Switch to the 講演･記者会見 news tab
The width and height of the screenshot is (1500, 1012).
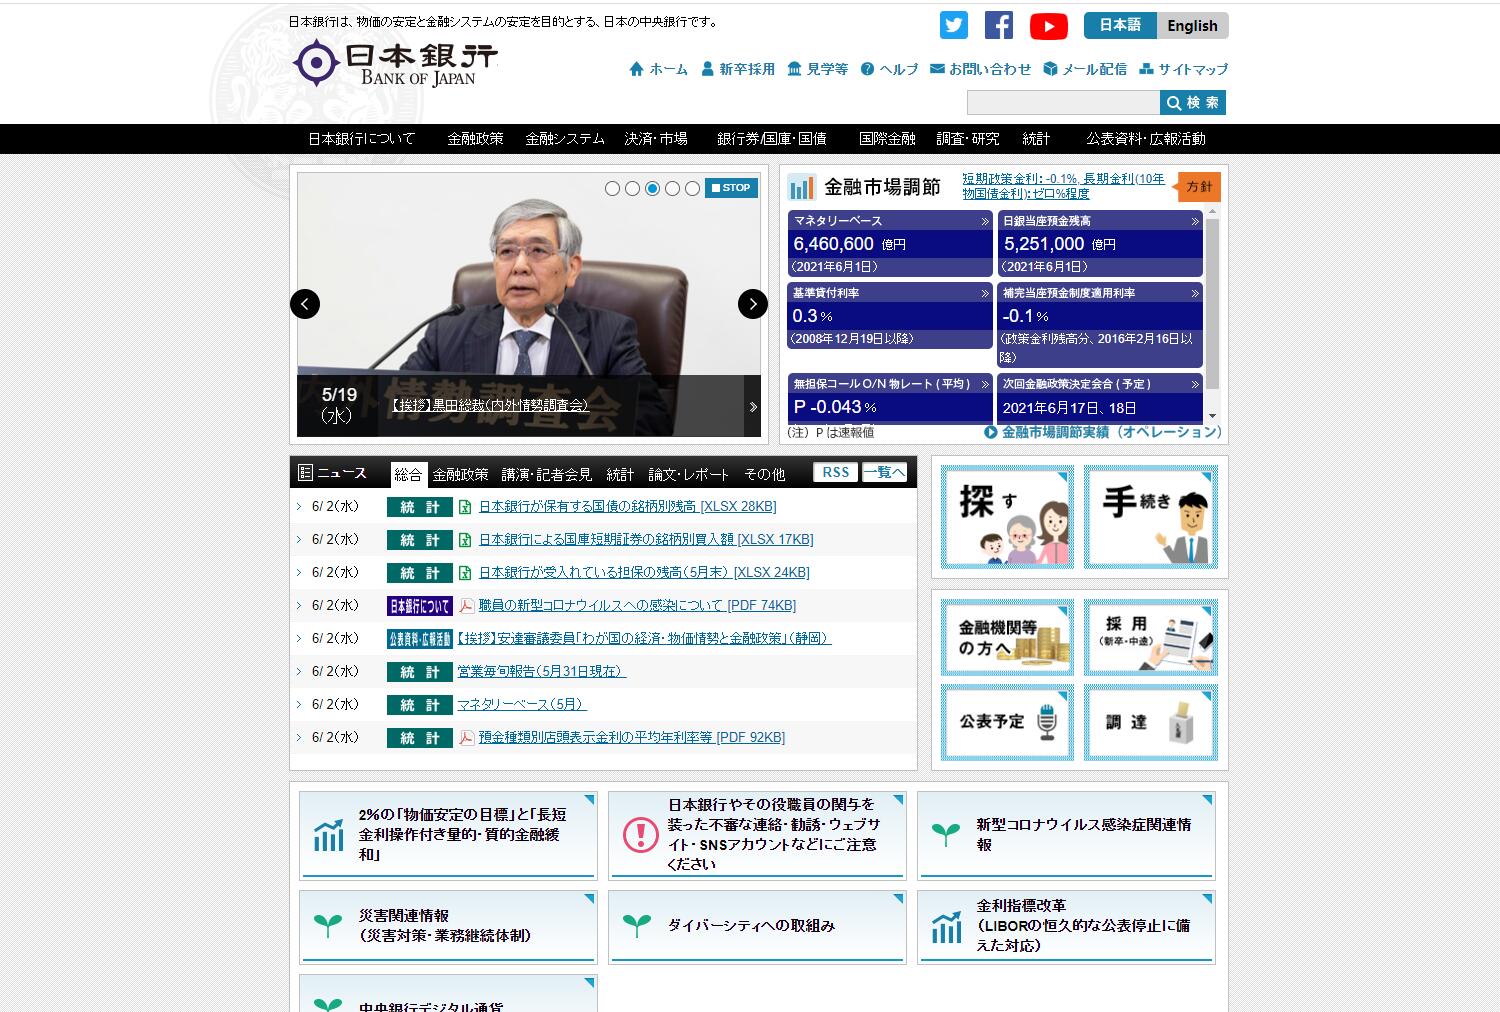(546, 474)
